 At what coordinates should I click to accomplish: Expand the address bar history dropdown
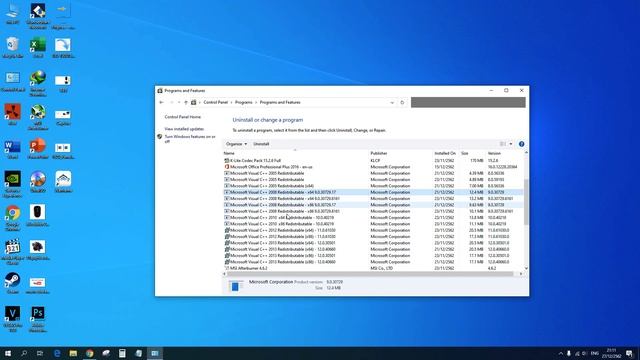click(392, 102)
